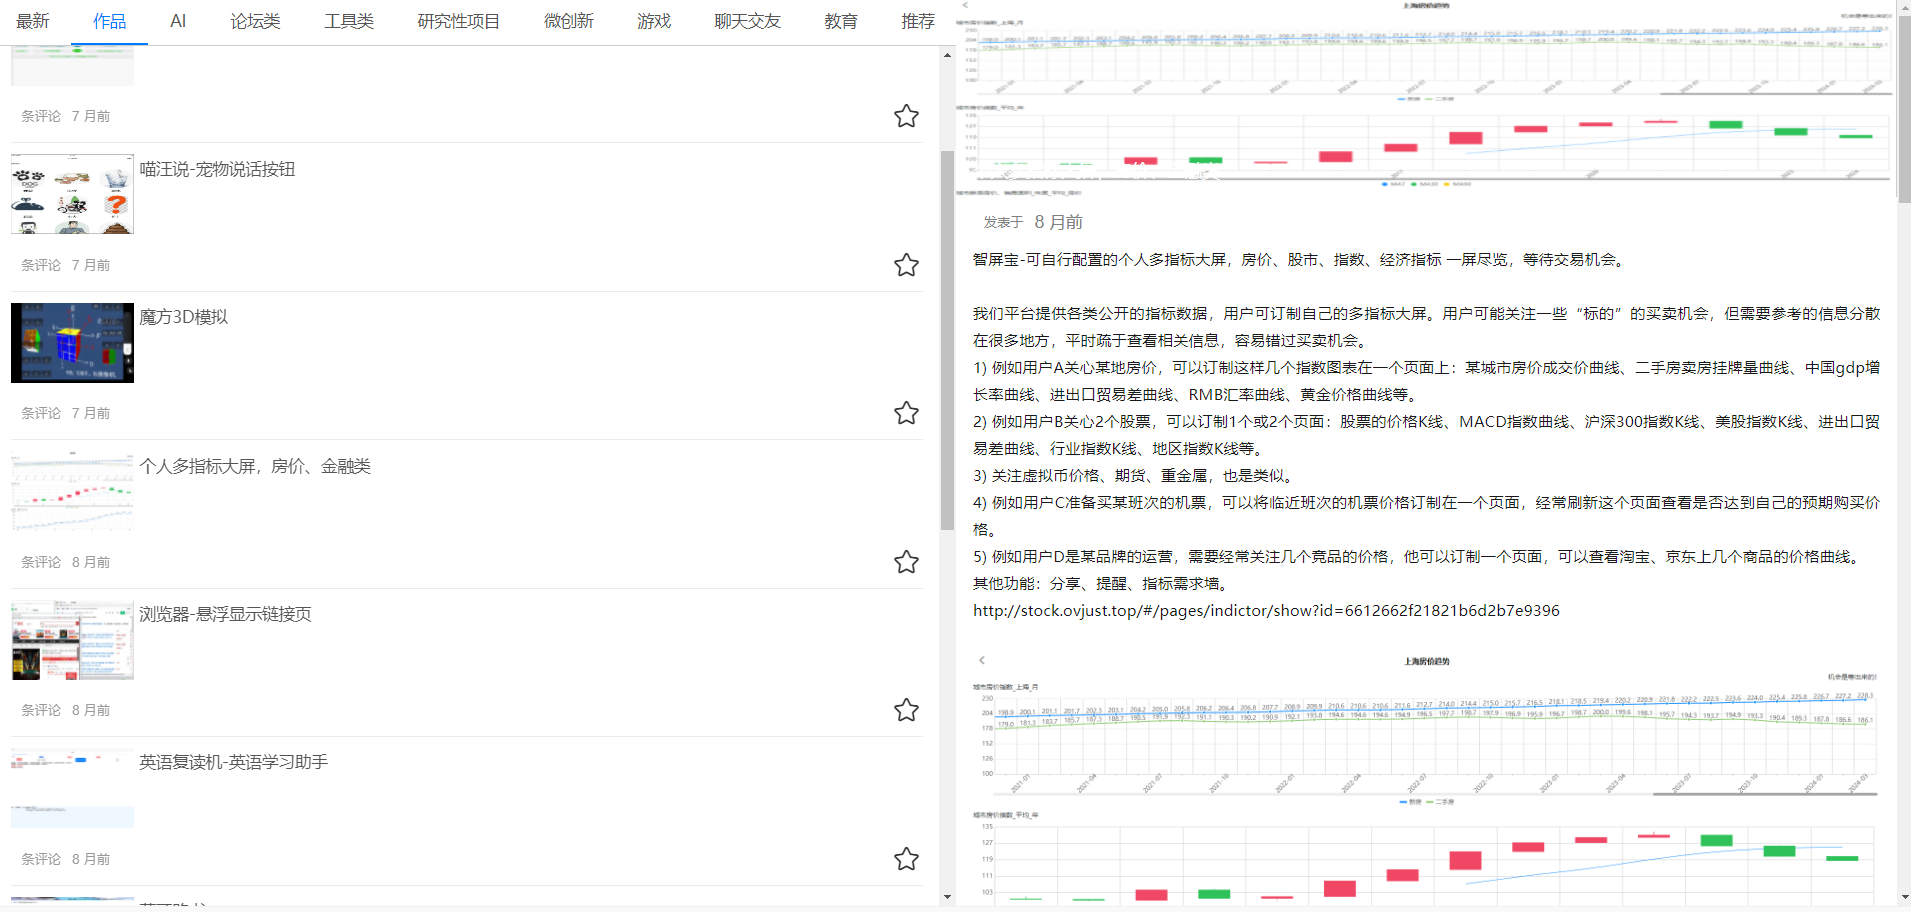The width and height of the screenshot is (1911, 912).
Task: Go to the 论坛类 tab
Action: coord(255,21)
